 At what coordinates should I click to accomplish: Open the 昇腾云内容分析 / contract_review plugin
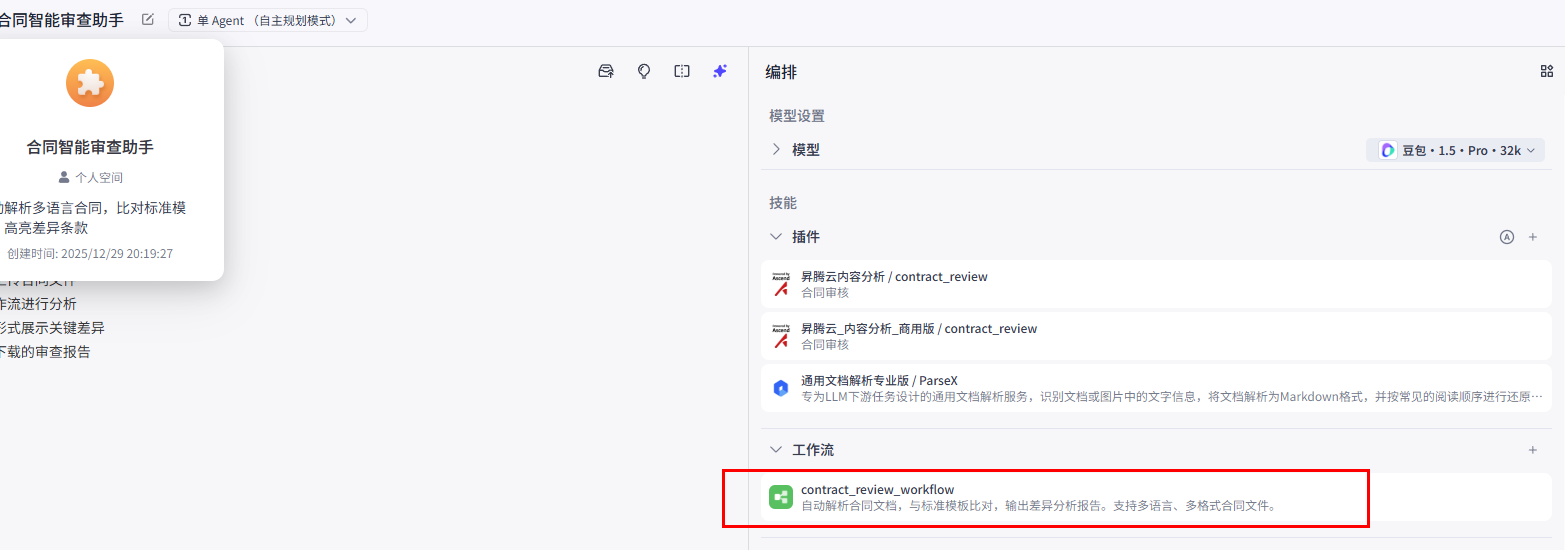(x=1156, y=284)
